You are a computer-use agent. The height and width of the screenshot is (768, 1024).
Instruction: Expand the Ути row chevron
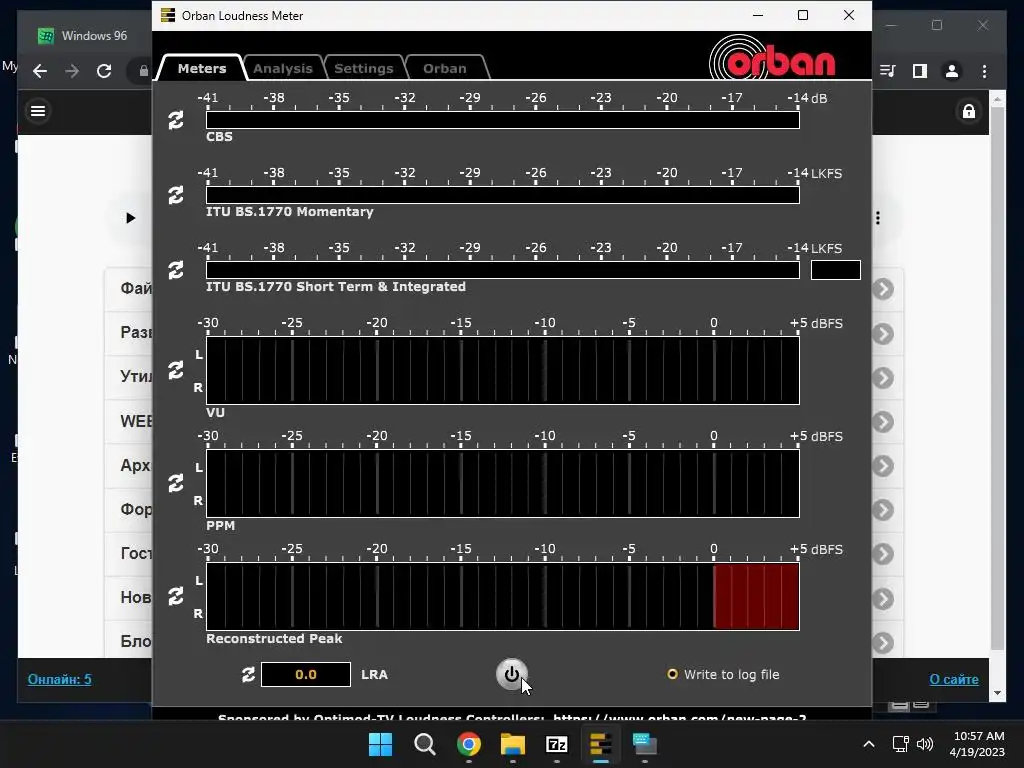point(883,377)
